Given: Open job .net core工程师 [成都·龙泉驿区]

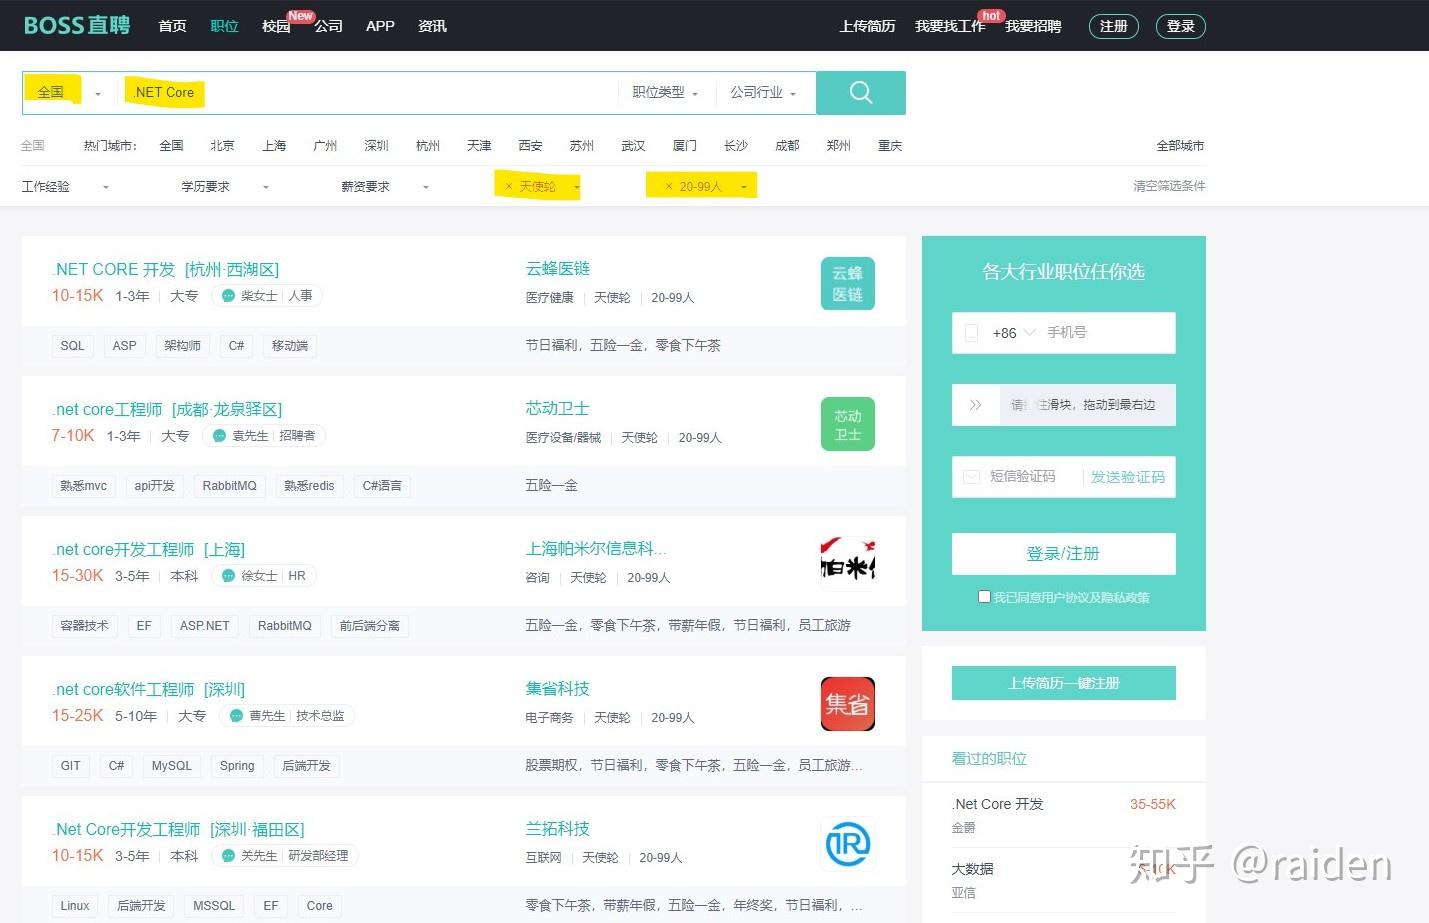Looking at the screenshot, I should (167, 409).
